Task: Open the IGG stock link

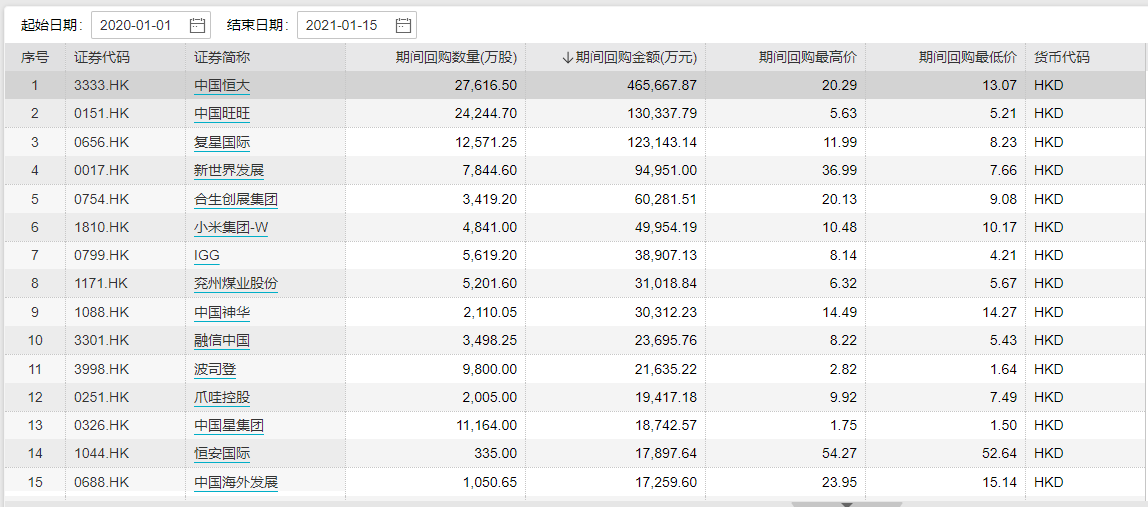Action: pos(207,255)
